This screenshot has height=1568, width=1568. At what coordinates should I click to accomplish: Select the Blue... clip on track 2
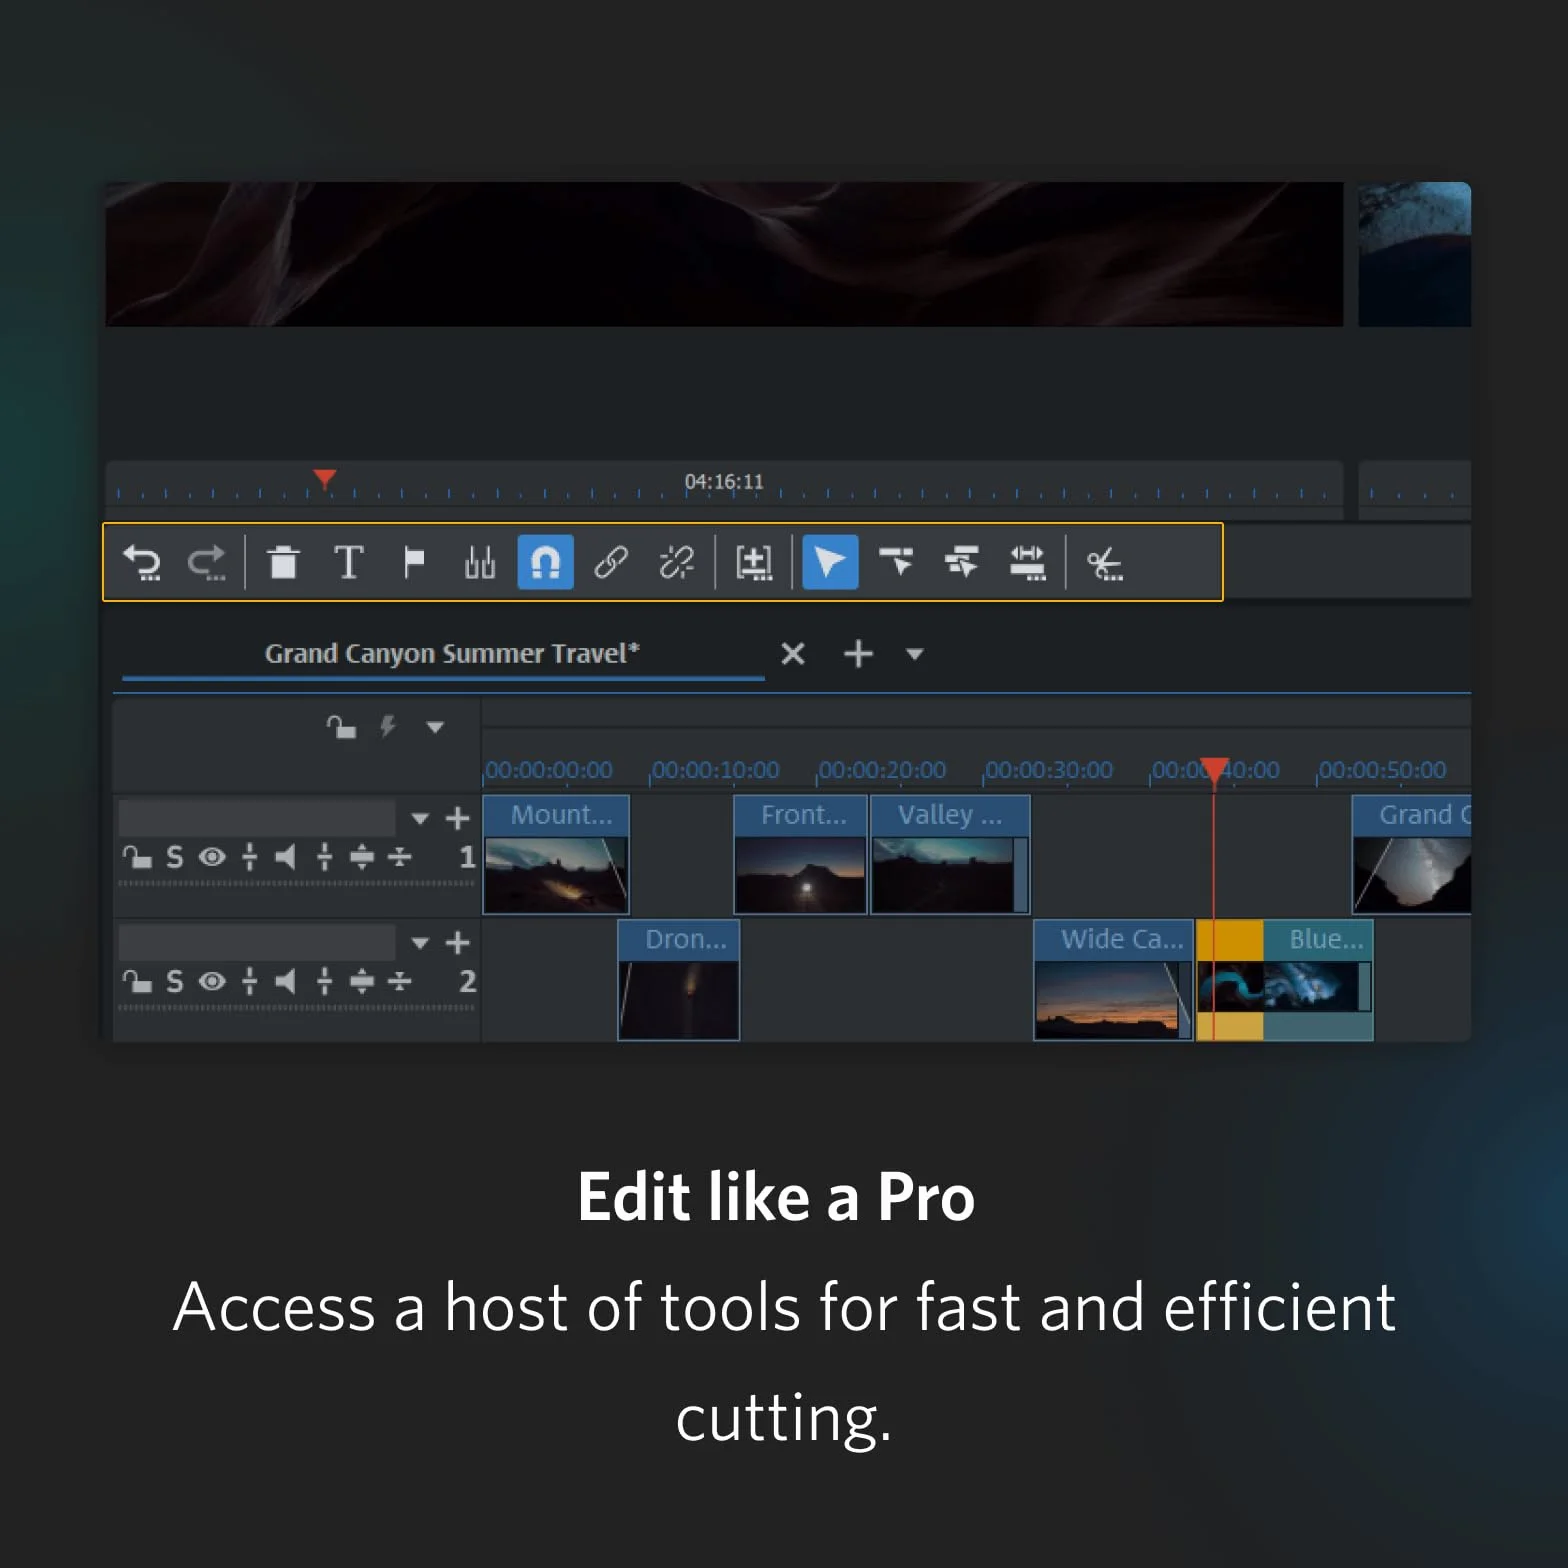pyautogui.click(x=1285, y=980)
